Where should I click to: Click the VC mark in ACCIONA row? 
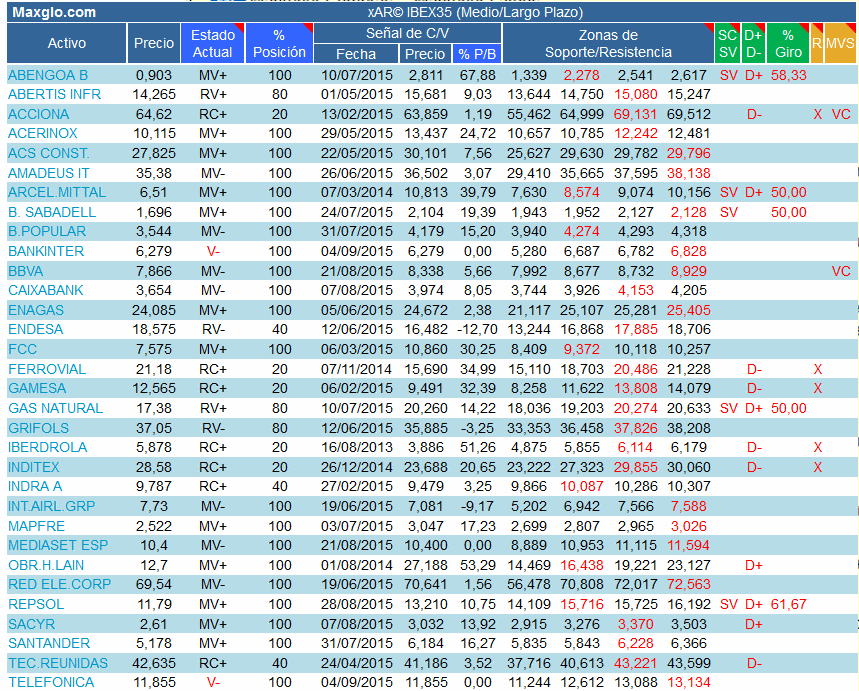click(841, 114)
